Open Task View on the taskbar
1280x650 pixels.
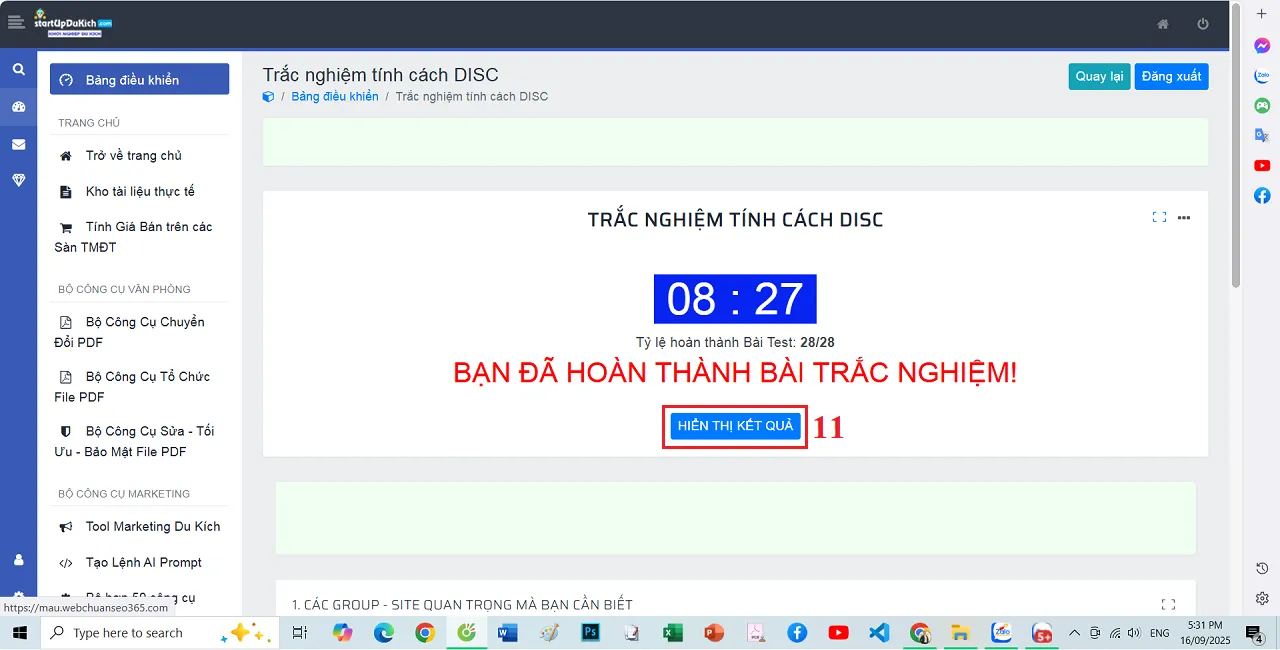point(299,633)
